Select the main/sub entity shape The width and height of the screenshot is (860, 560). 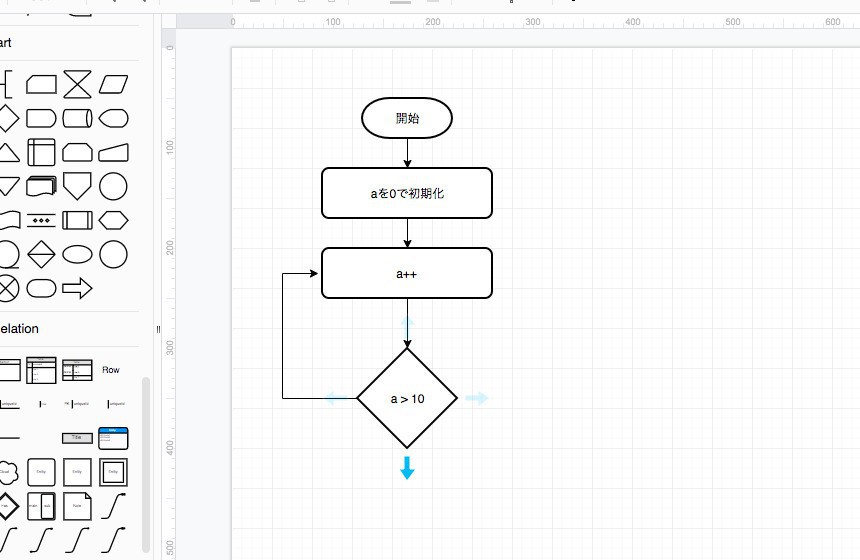[41, 506]
